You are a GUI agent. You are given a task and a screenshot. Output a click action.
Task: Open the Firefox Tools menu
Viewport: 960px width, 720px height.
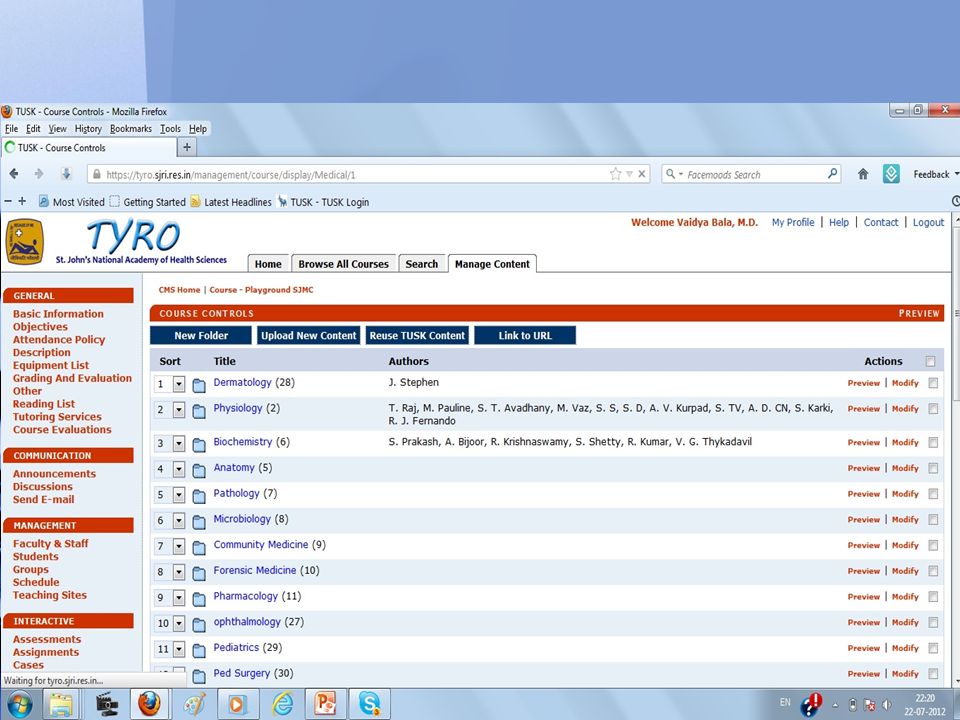170,129
